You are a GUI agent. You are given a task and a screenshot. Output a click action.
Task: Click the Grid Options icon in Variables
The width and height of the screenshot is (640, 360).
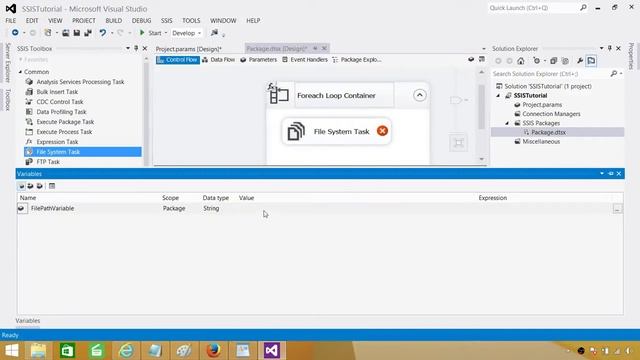tap(52, 186)
